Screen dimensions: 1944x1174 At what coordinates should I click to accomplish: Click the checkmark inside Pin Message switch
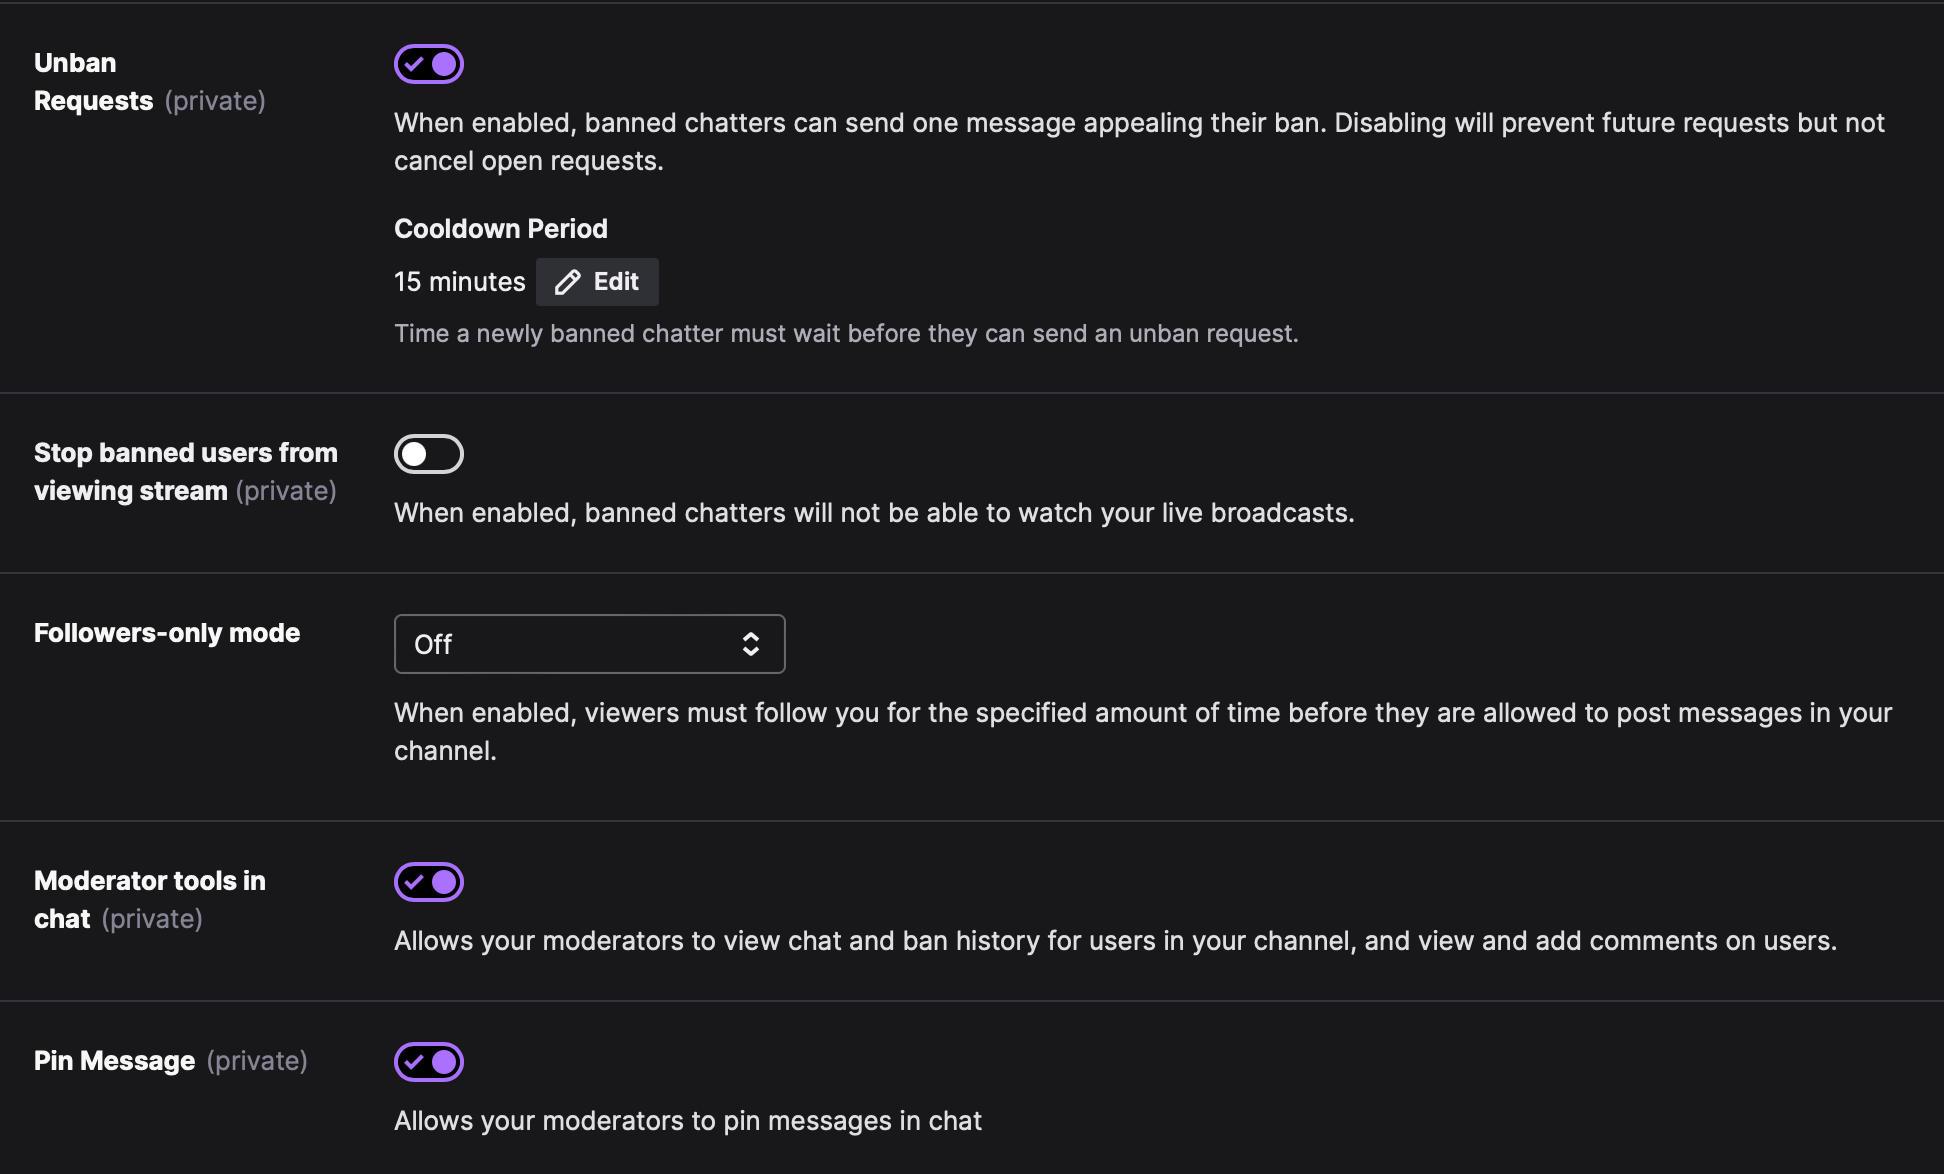(x=414, y=1062)
